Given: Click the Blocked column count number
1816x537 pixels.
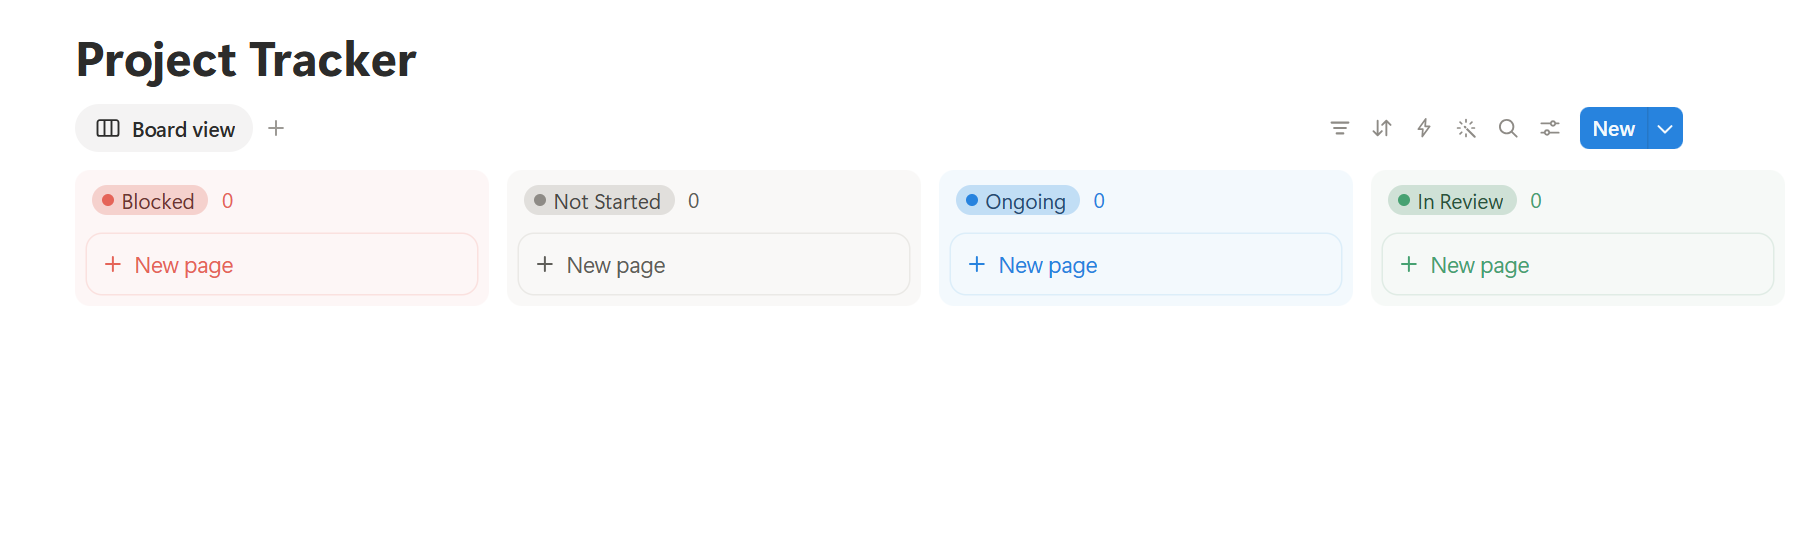Looking at the screenshot, I should (x=227, y=201).
